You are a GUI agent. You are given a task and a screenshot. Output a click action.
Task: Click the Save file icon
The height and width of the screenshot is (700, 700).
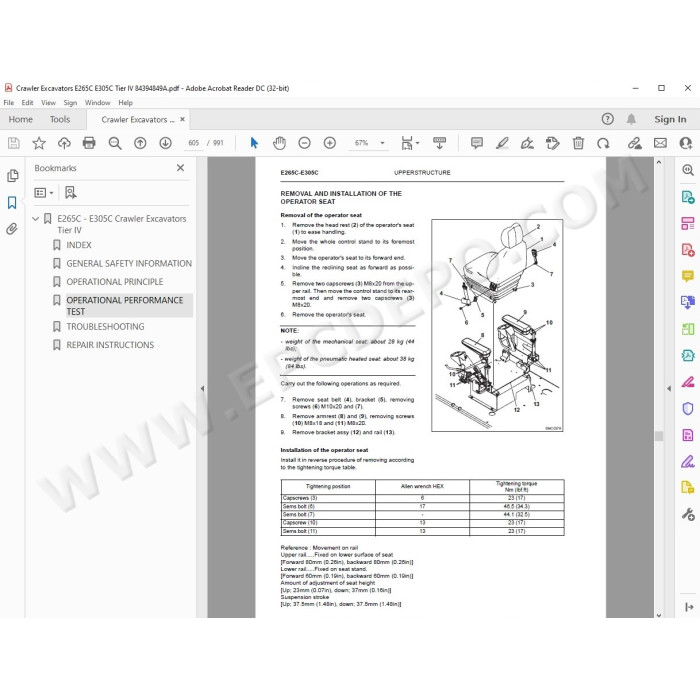[14, 143]
